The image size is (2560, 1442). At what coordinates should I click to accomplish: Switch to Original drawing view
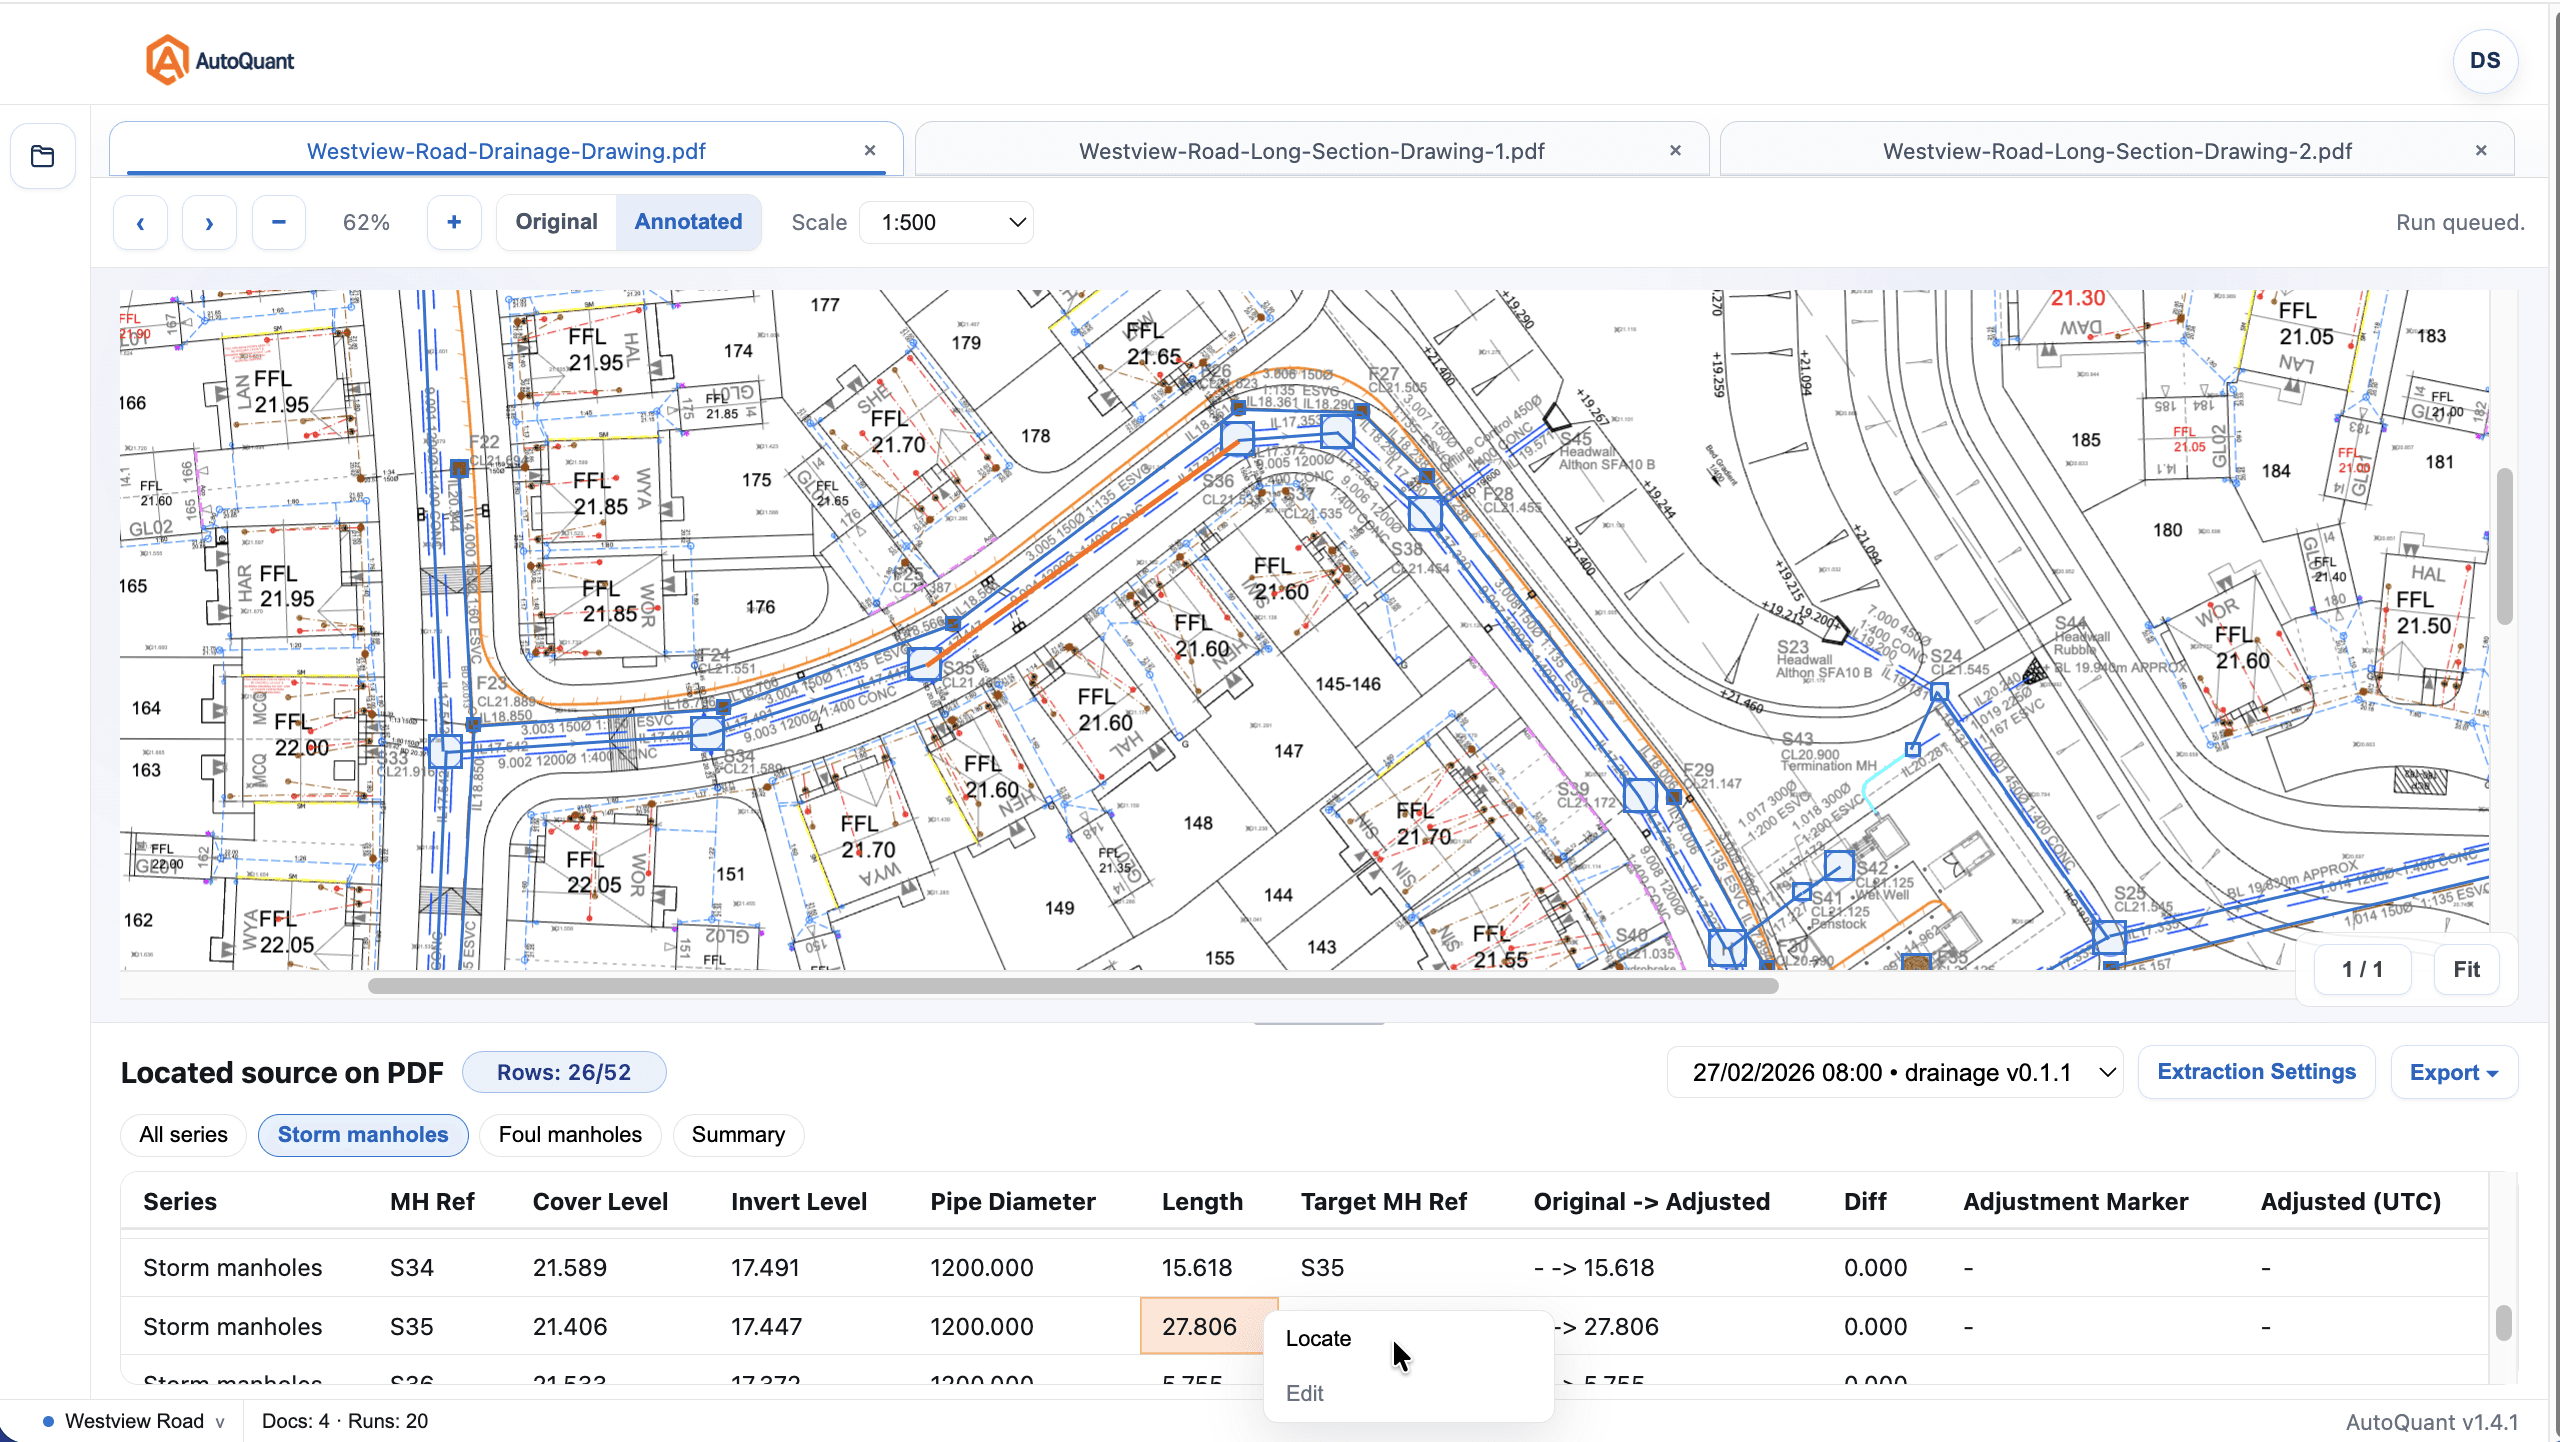556,222
